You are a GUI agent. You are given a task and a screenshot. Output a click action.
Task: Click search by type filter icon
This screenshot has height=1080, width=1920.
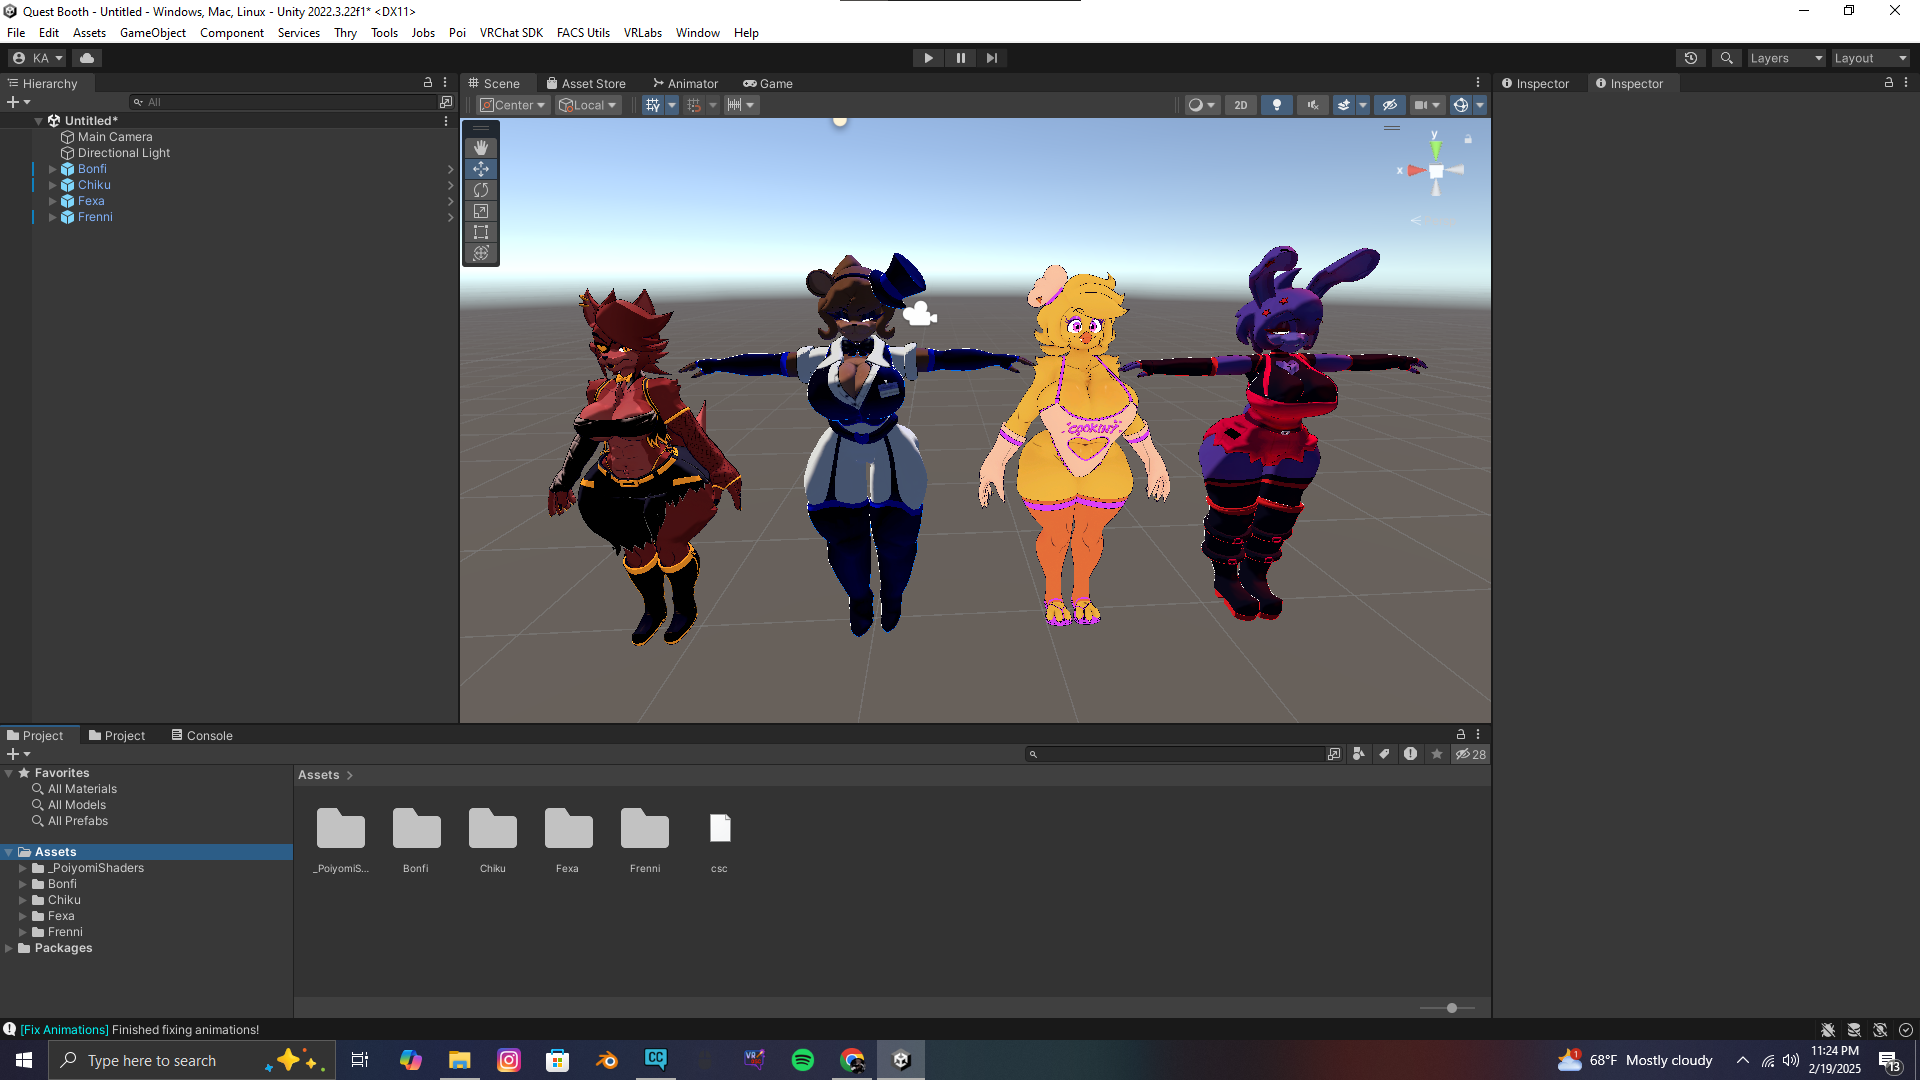(1359, 755)
